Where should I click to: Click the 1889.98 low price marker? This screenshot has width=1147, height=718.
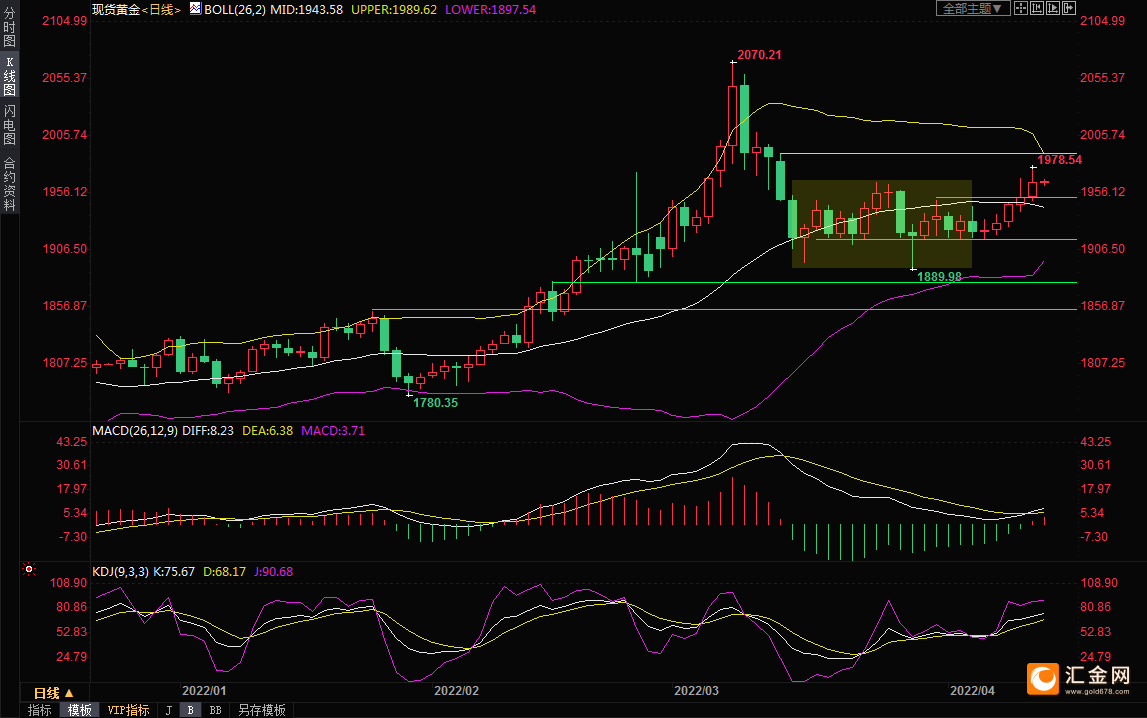939,276
